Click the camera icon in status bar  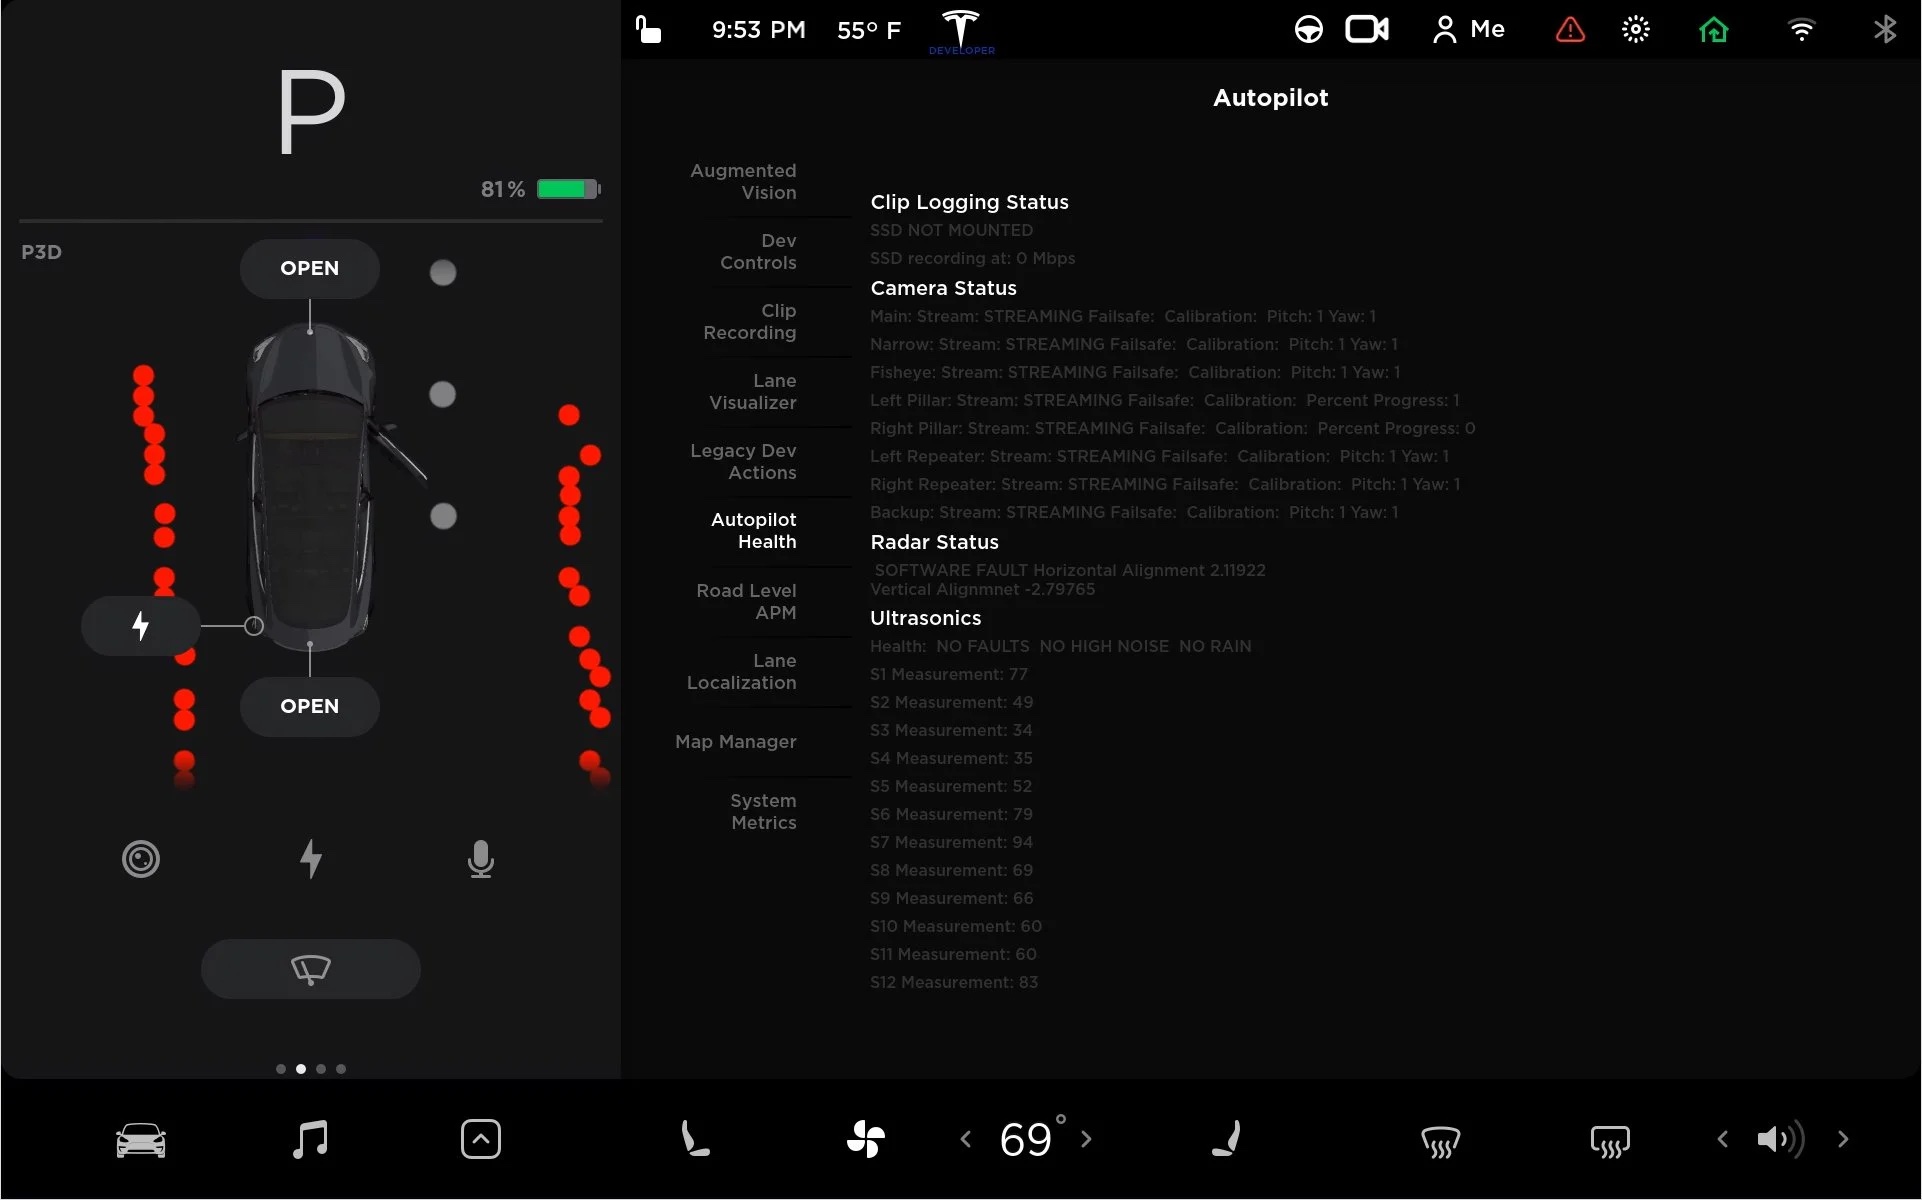1367,28
